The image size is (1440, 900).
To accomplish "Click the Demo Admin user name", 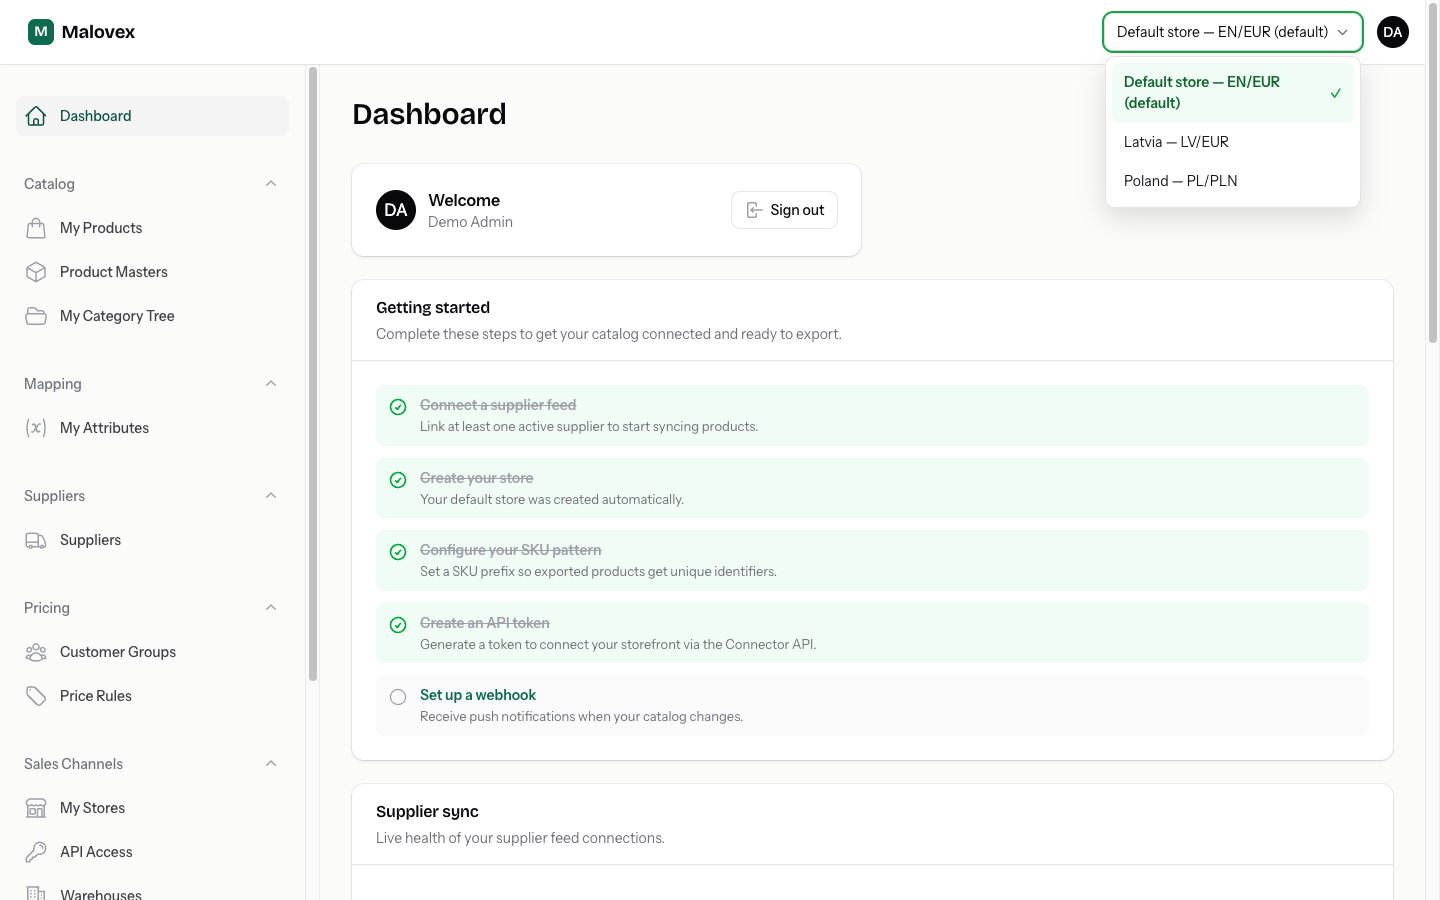I will (x=470, y=222).
